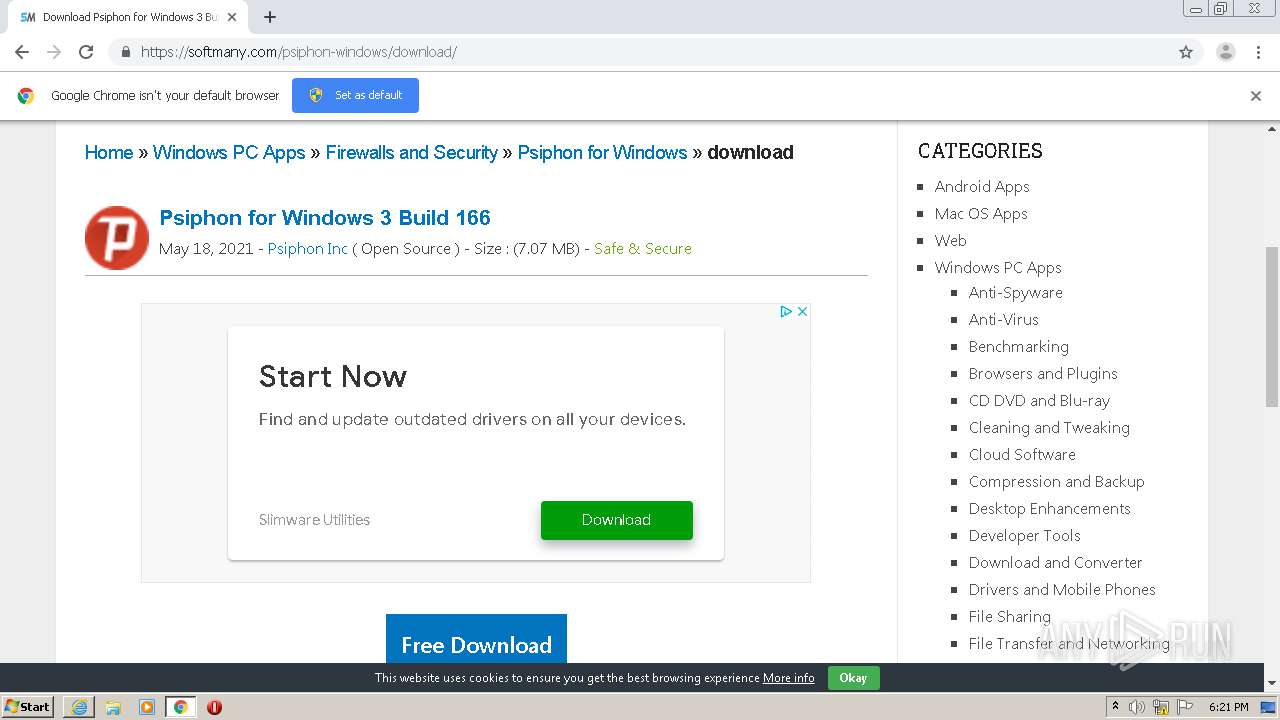Select the Download Psiphon for Windows tab
The height and width of the screenshot is (720, 1280).
tap(130, 17)
